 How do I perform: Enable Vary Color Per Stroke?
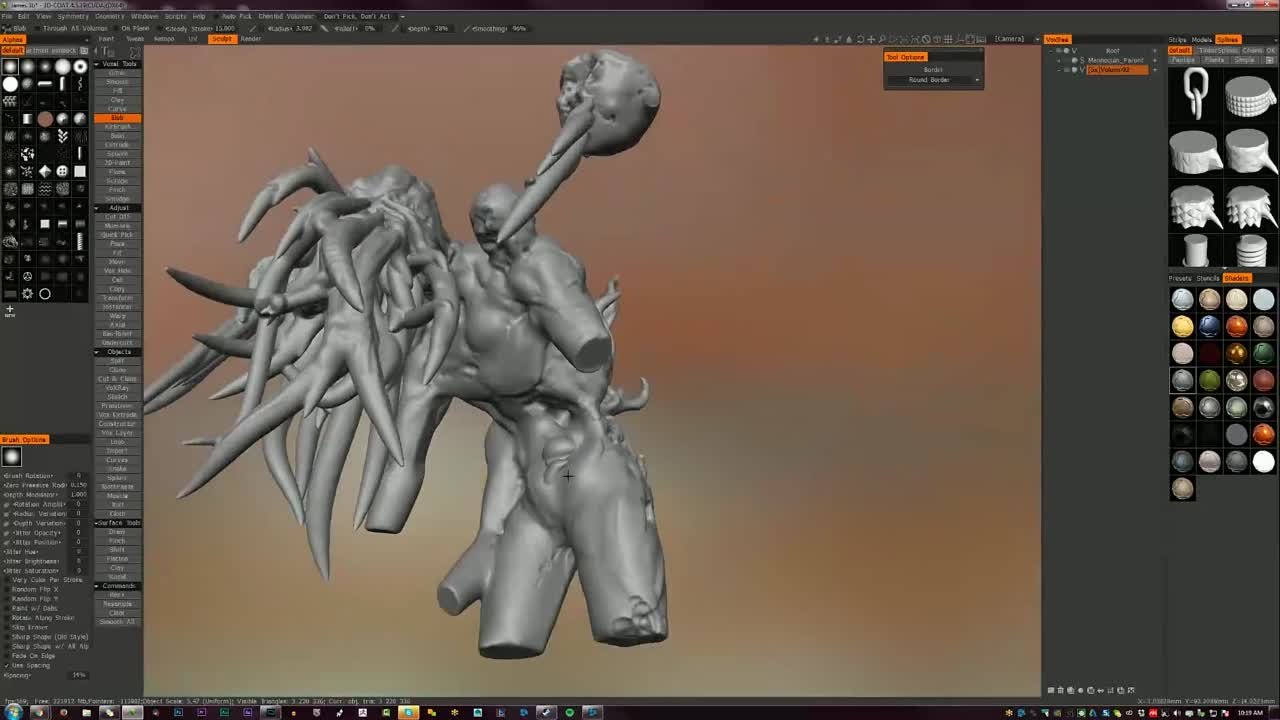click(x=7, y=580)
